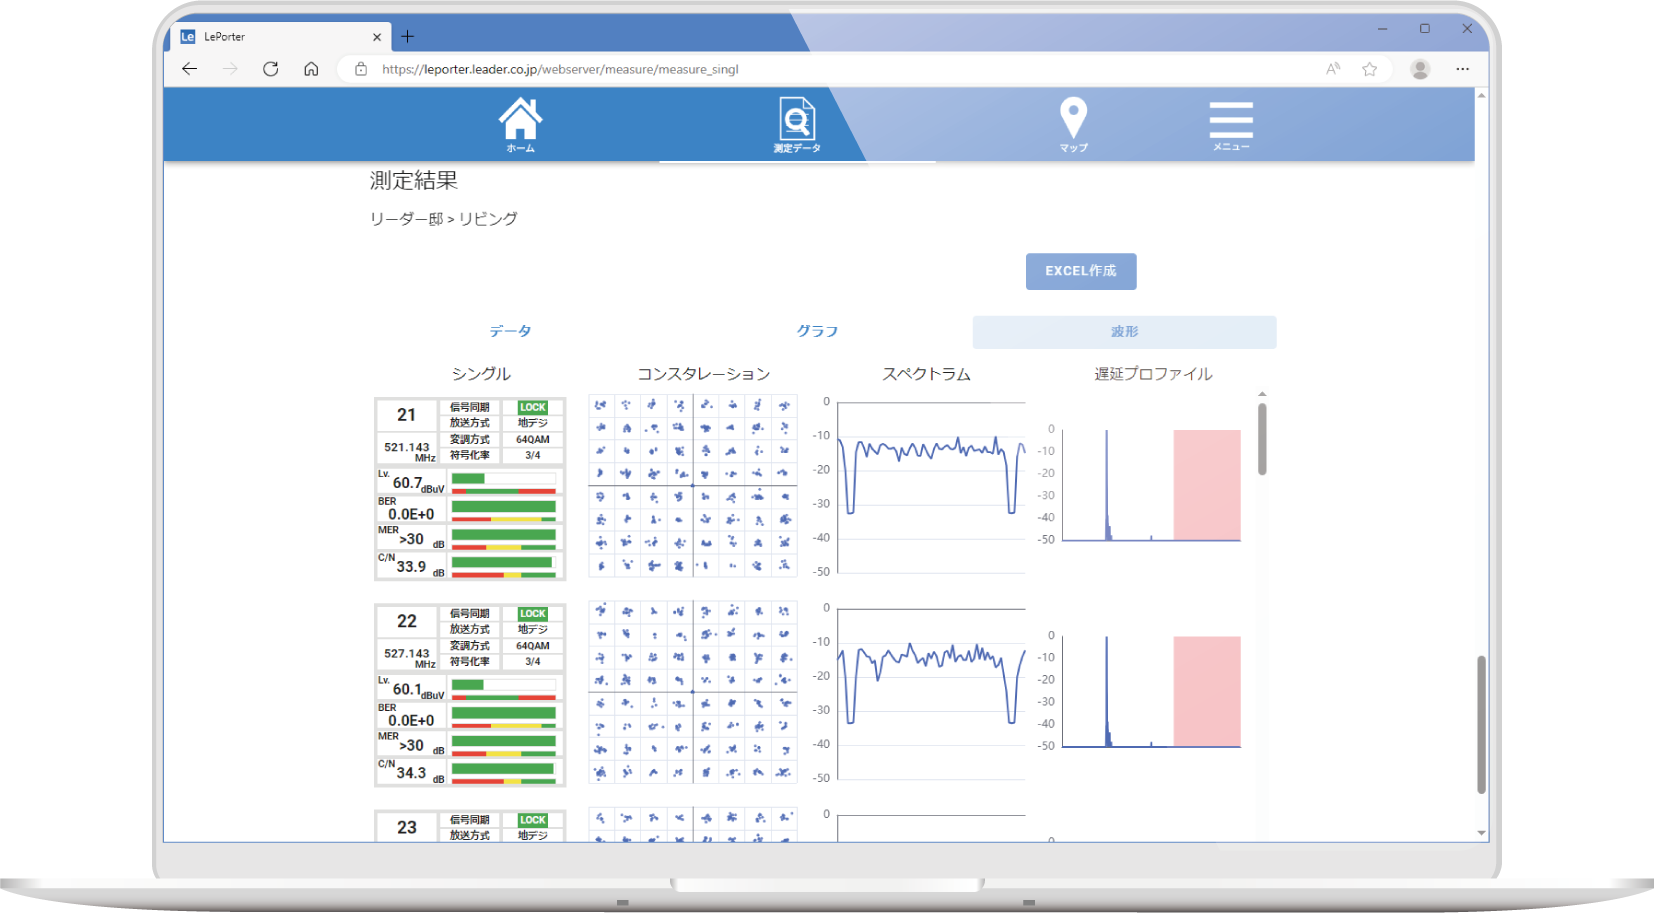Image resolution: width=1654 pixels, height=913 pixels.
Task: Click channel 22 spectrum graph
Action: (x=931, y=693)
